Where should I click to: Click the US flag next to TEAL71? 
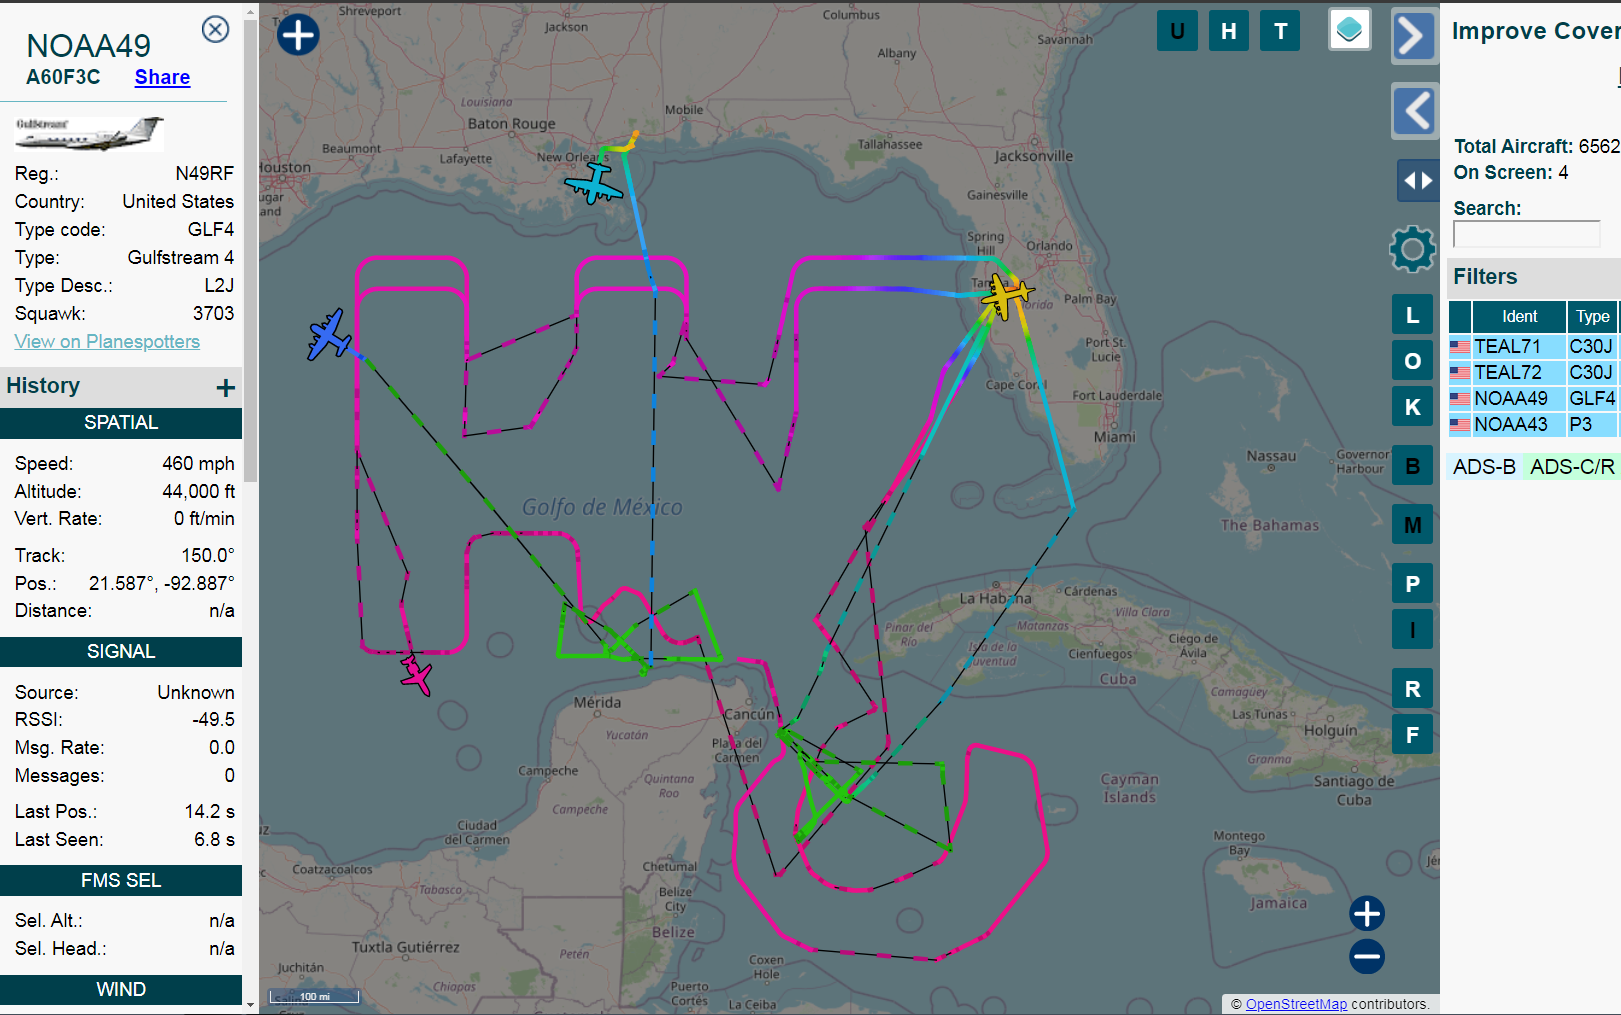pos(1460,347)
